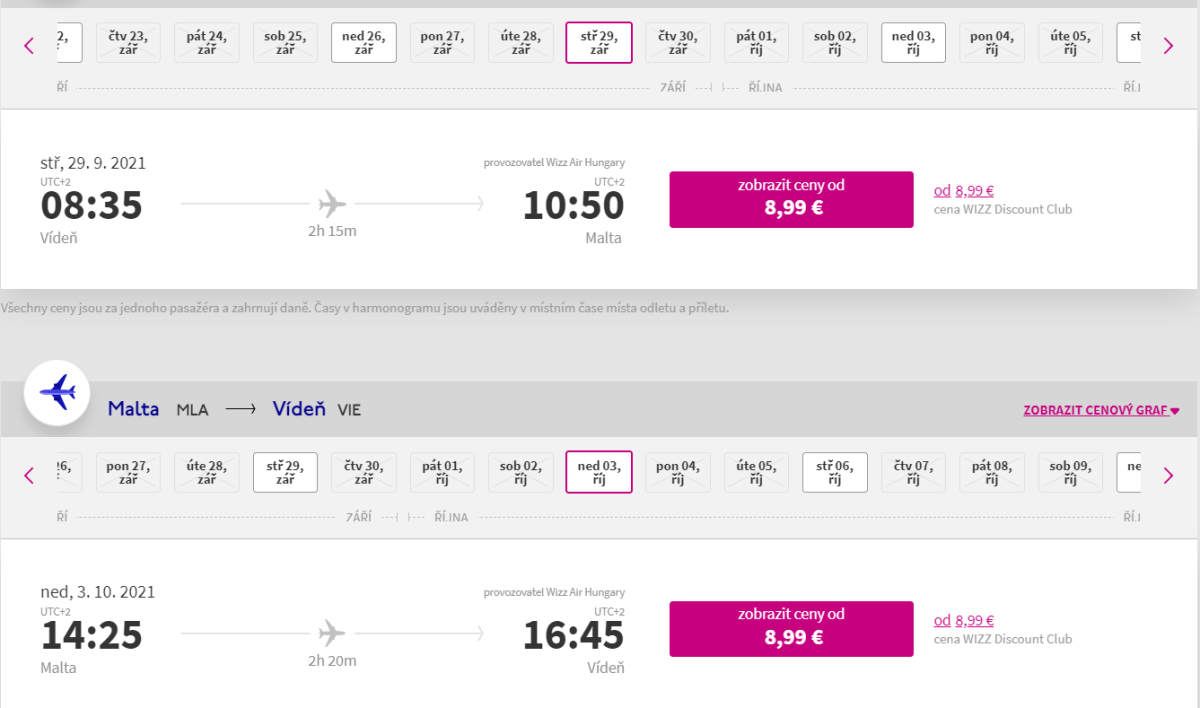This screenshot has width=1200, height=708.
Task: Click previous dates arrow in return date carousel
Action: click(29, 475)
